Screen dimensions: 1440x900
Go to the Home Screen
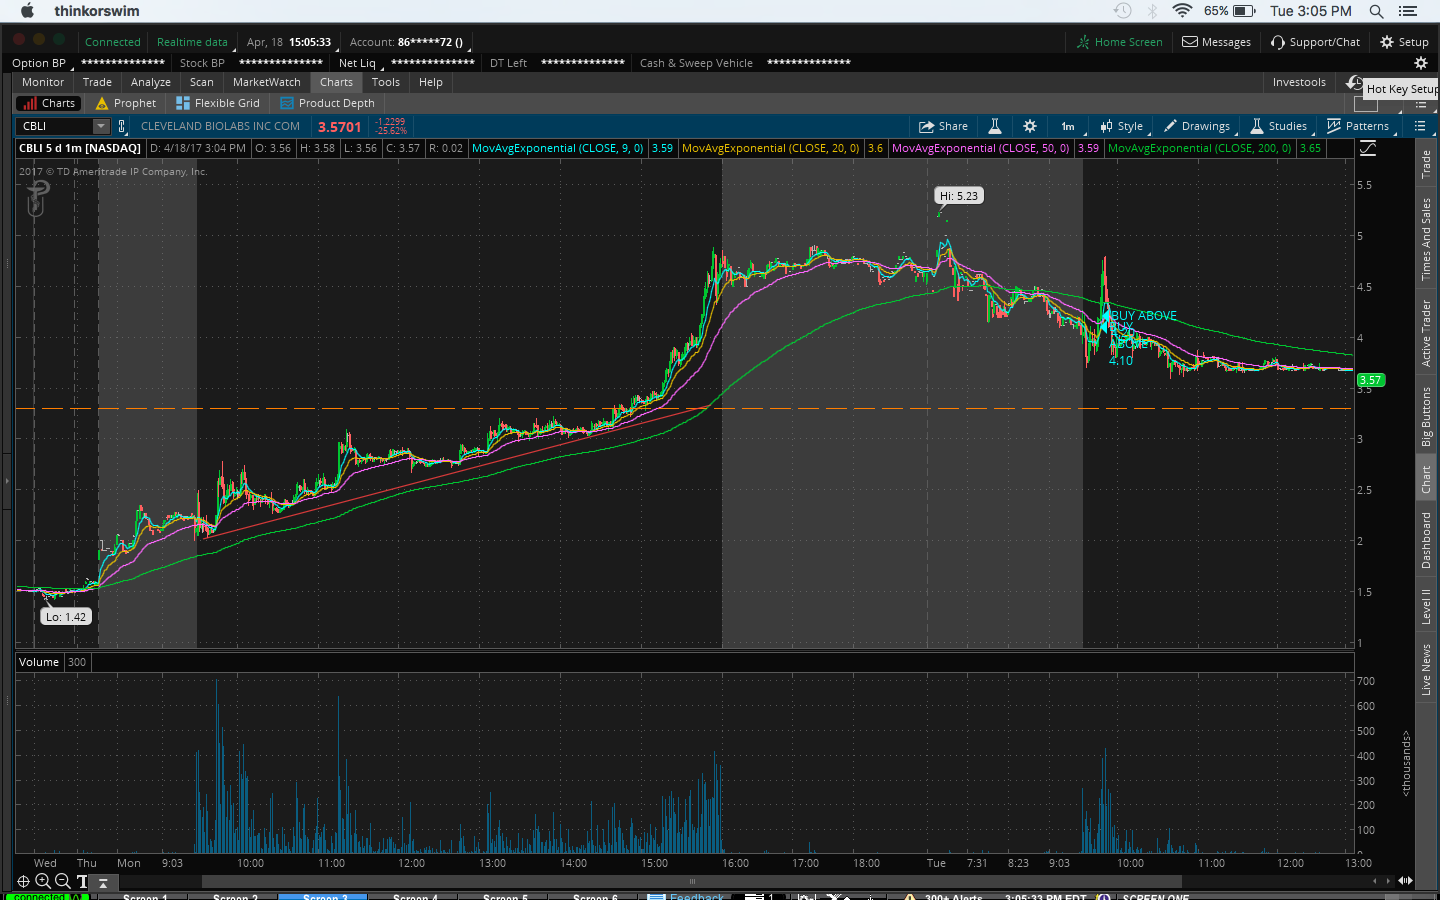(x=1119, y=42)
